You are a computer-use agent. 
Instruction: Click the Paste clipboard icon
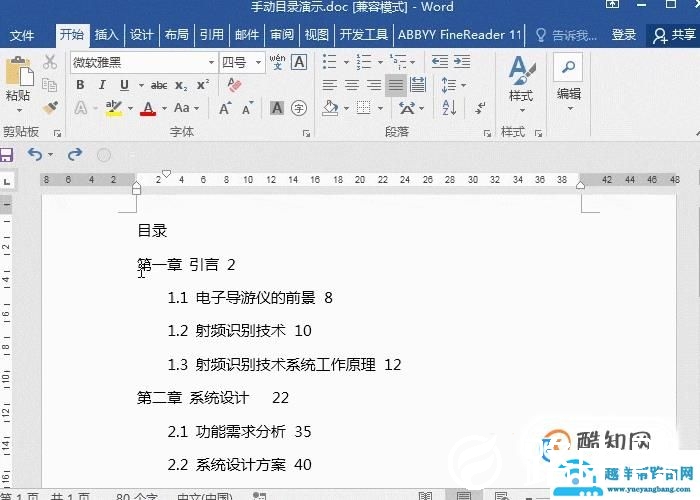point(19,71)
